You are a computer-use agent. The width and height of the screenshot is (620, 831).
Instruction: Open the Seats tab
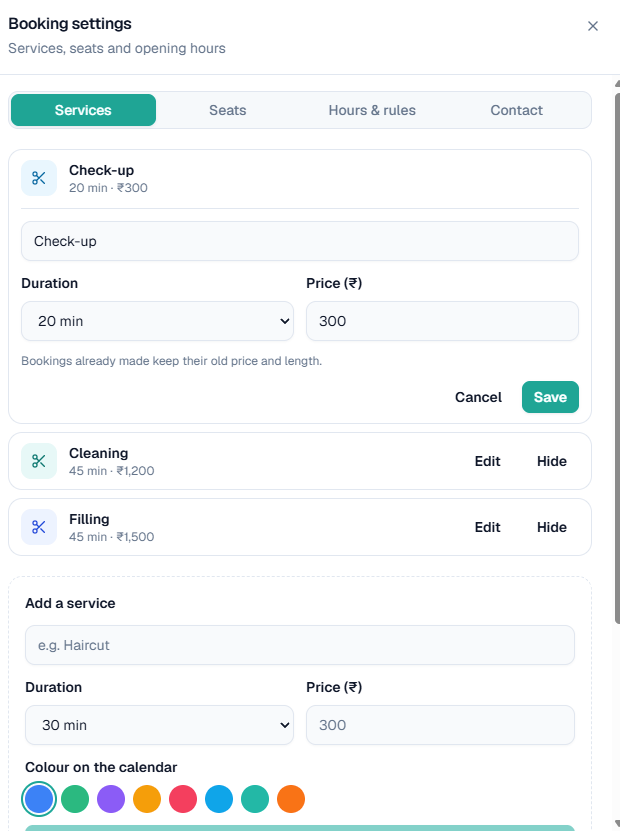[228, 110]
